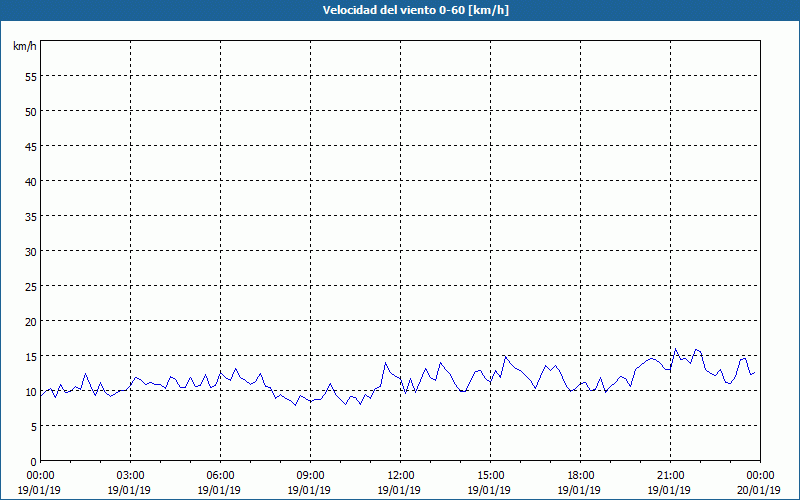This screenshot has height=500, width=800.
Task: Click the y-axis value 35
Action: (x=31, y=216)
